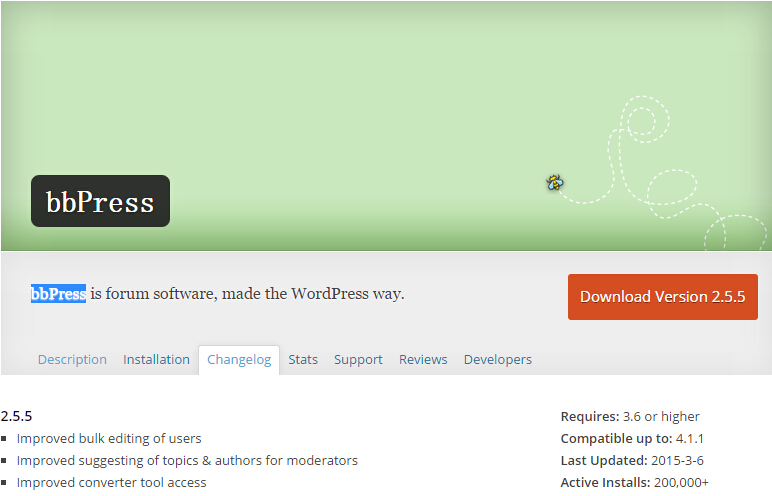The image size is (772, 496).
Task: View the Stats tab
Action: [303, 359]
